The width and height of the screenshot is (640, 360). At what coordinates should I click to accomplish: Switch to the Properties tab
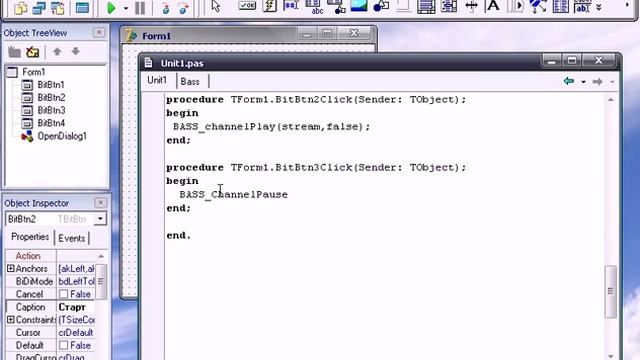click(x=30, y=237)
